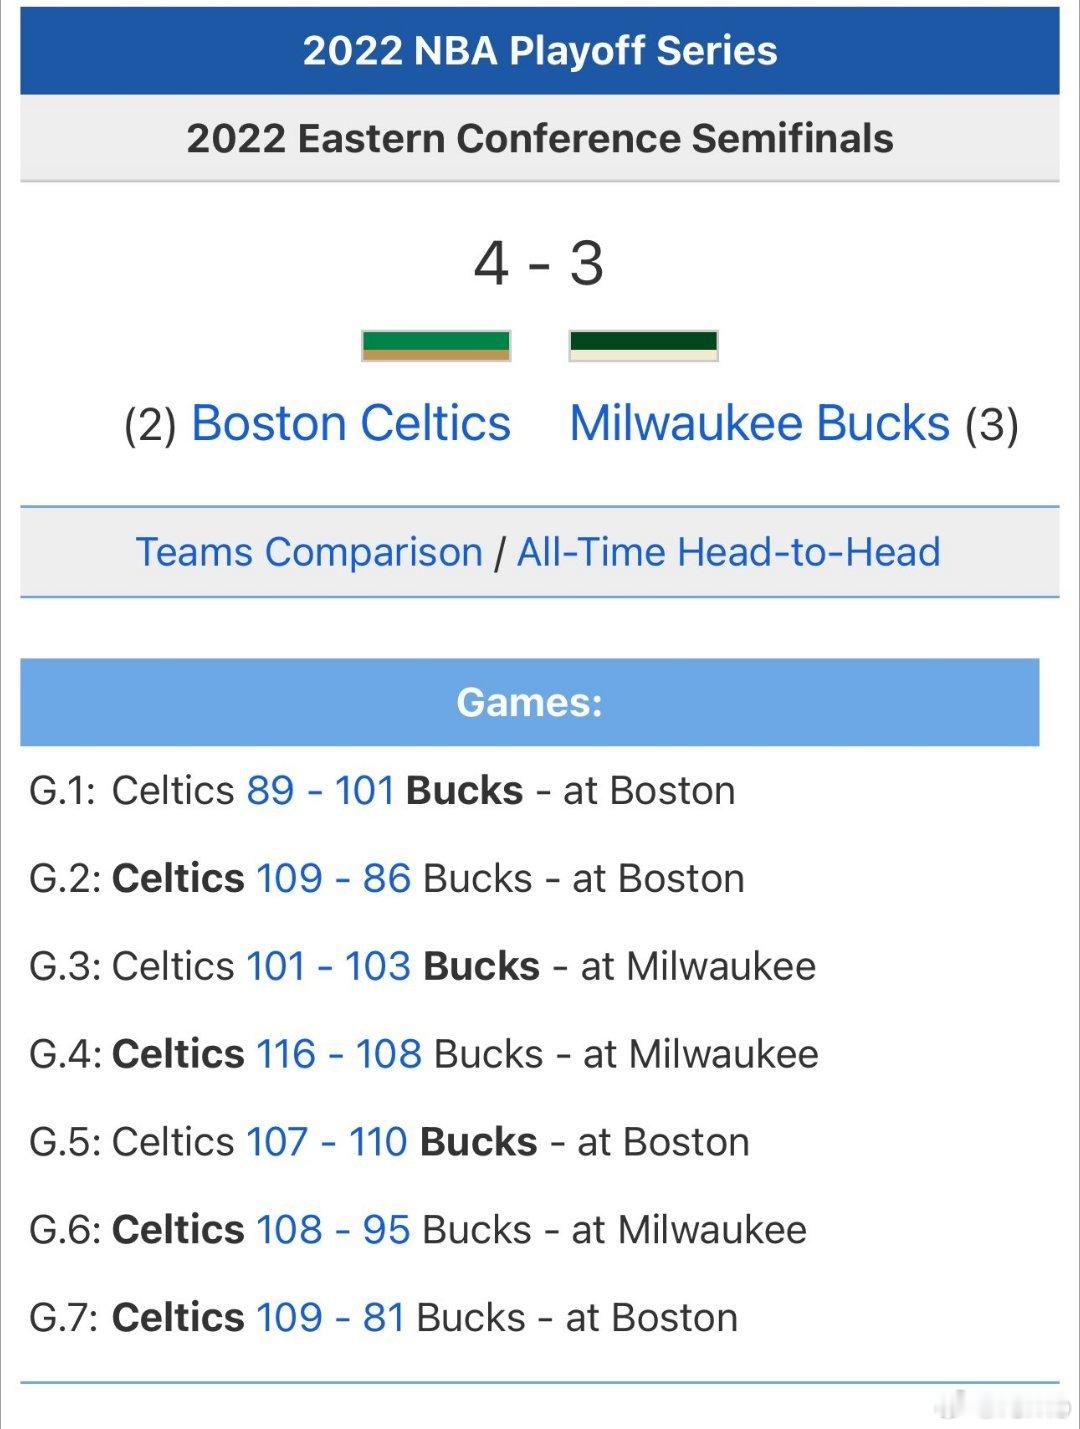Screen dimensions: 1080x1429
Task: Open Game 5 box score 107 - 110
Action: tap(326, 1142)
